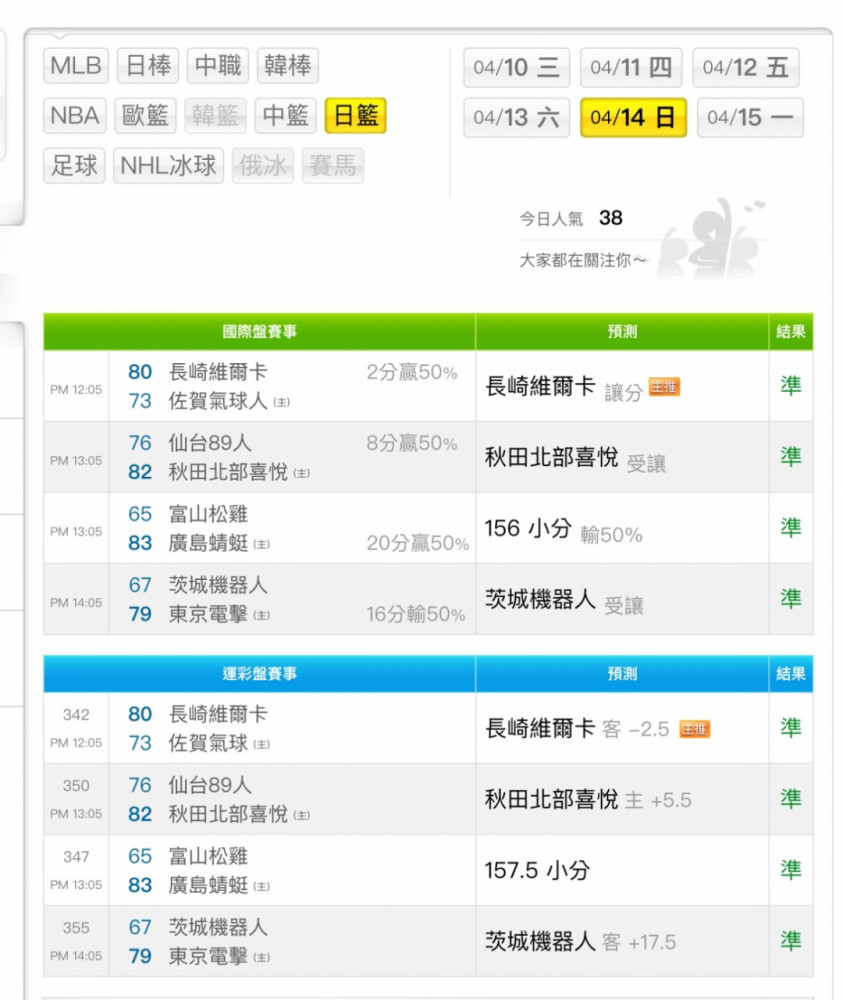Switch to the 足球 tab
Screen dimensions: 843x1000
point(74,166)
